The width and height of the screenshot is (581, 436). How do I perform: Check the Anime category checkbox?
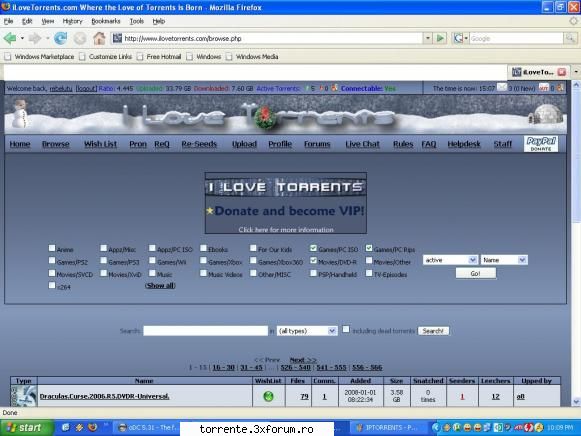52,248
